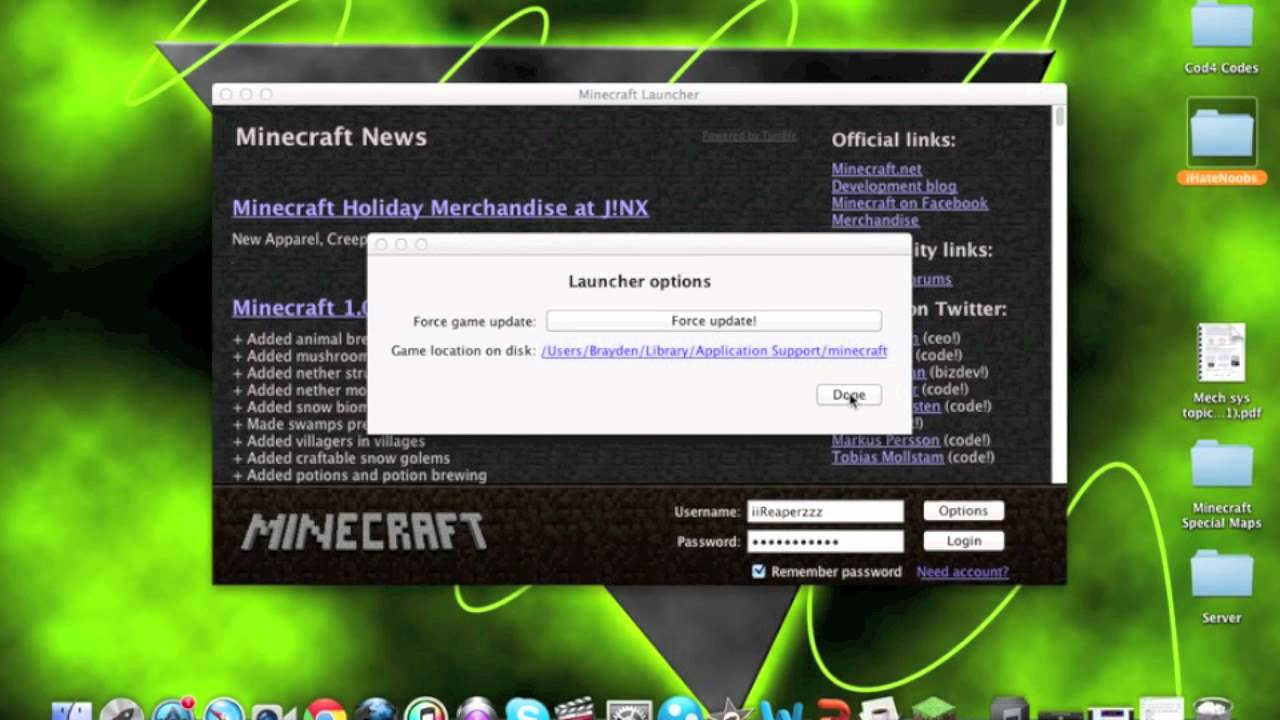Open the Minecraft on Facebook link
Viewport: 1280px width, 720px height.
tap(910, 203)
